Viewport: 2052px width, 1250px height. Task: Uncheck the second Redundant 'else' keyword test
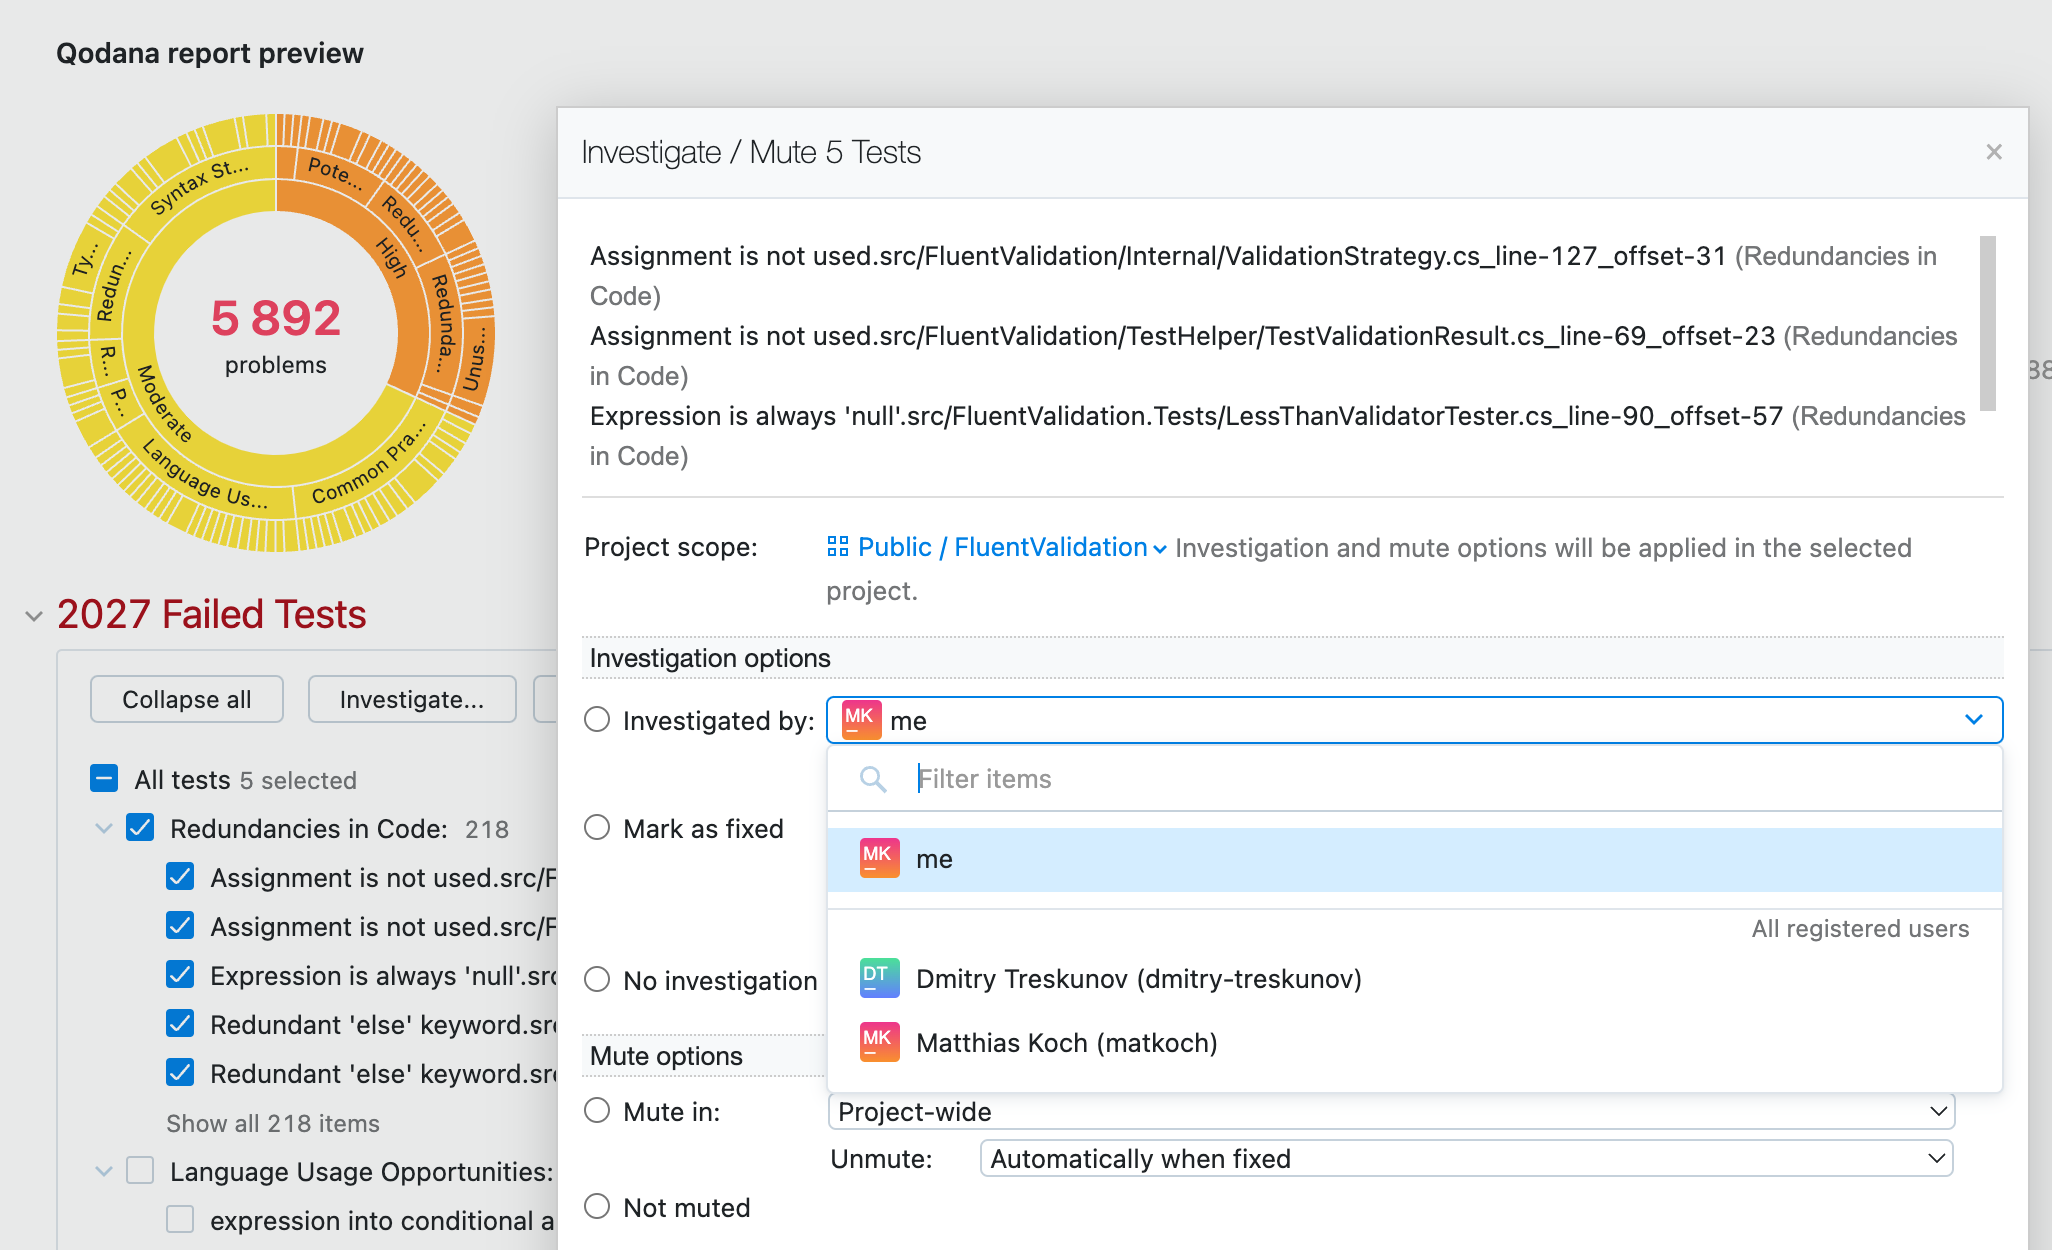180,1073
